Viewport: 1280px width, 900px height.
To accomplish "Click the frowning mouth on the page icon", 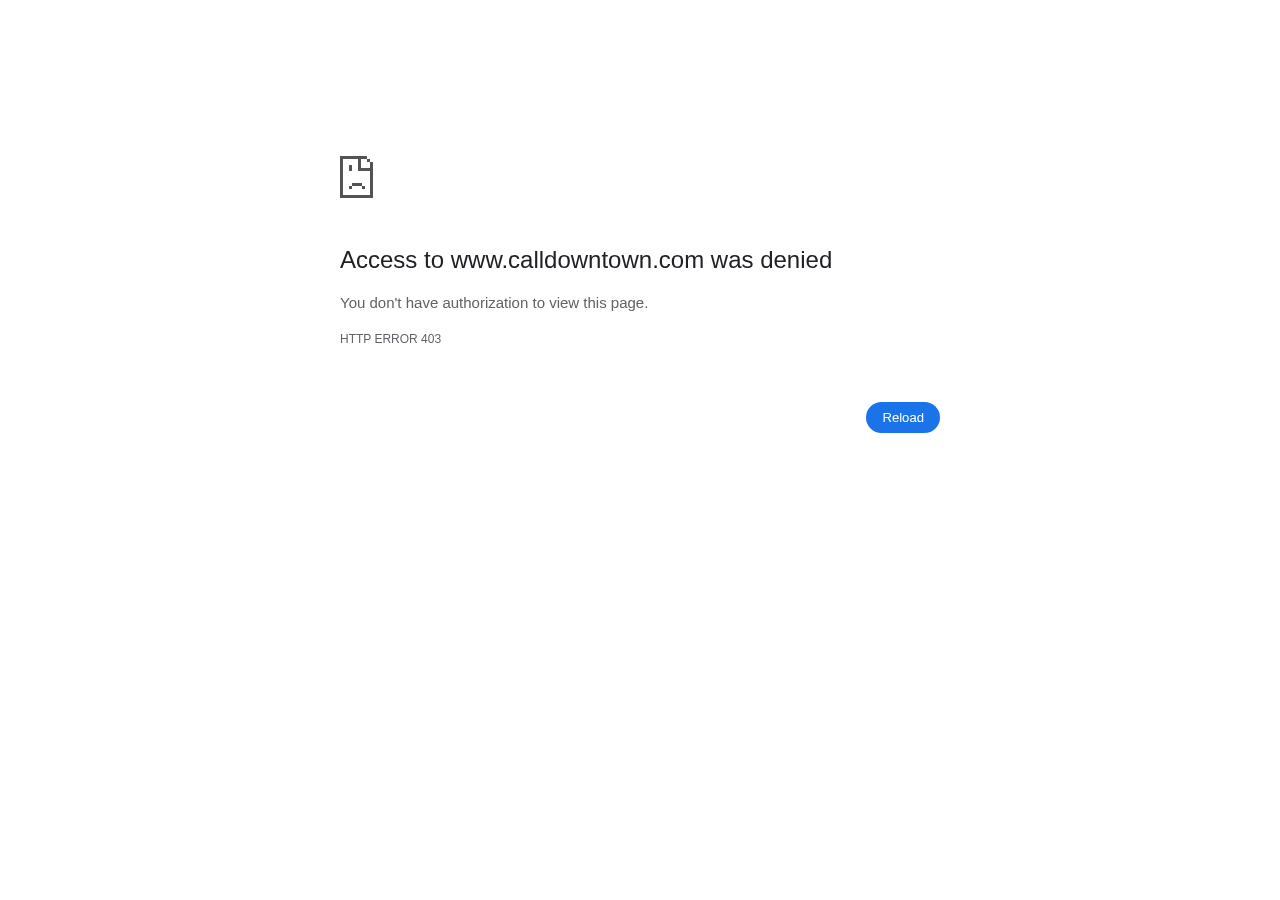I will point(357,186).
